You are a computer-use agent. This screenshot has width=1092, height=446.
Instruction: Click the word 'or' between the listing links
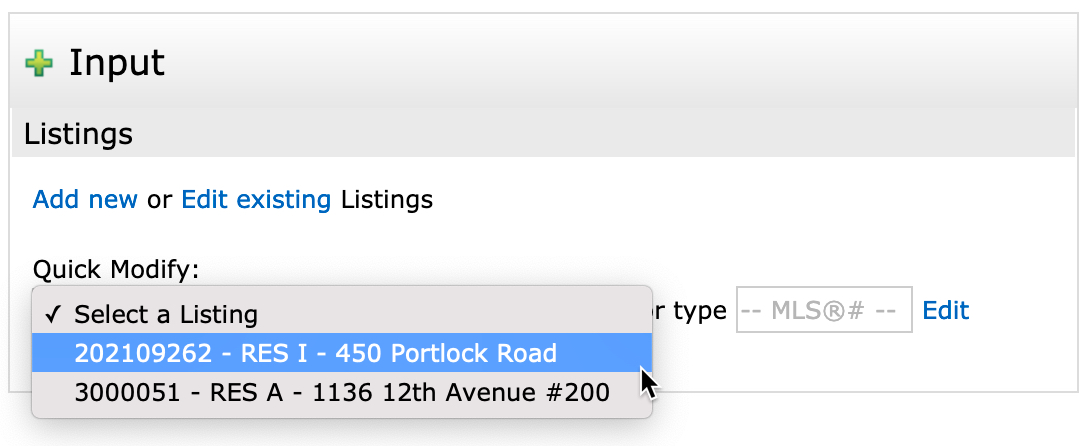(x=159, y=200)
